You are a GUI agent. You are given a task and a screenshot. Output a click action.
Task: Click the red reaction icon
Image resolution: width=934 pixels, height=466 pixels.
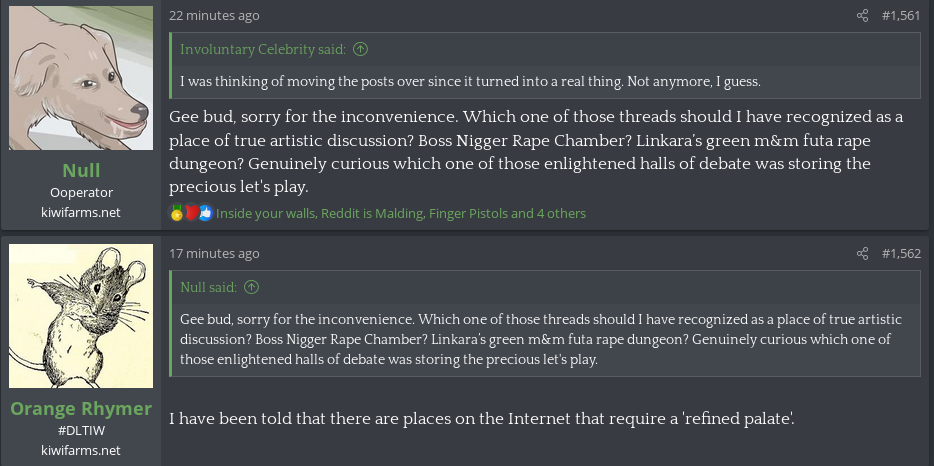(x=191, y=213)
